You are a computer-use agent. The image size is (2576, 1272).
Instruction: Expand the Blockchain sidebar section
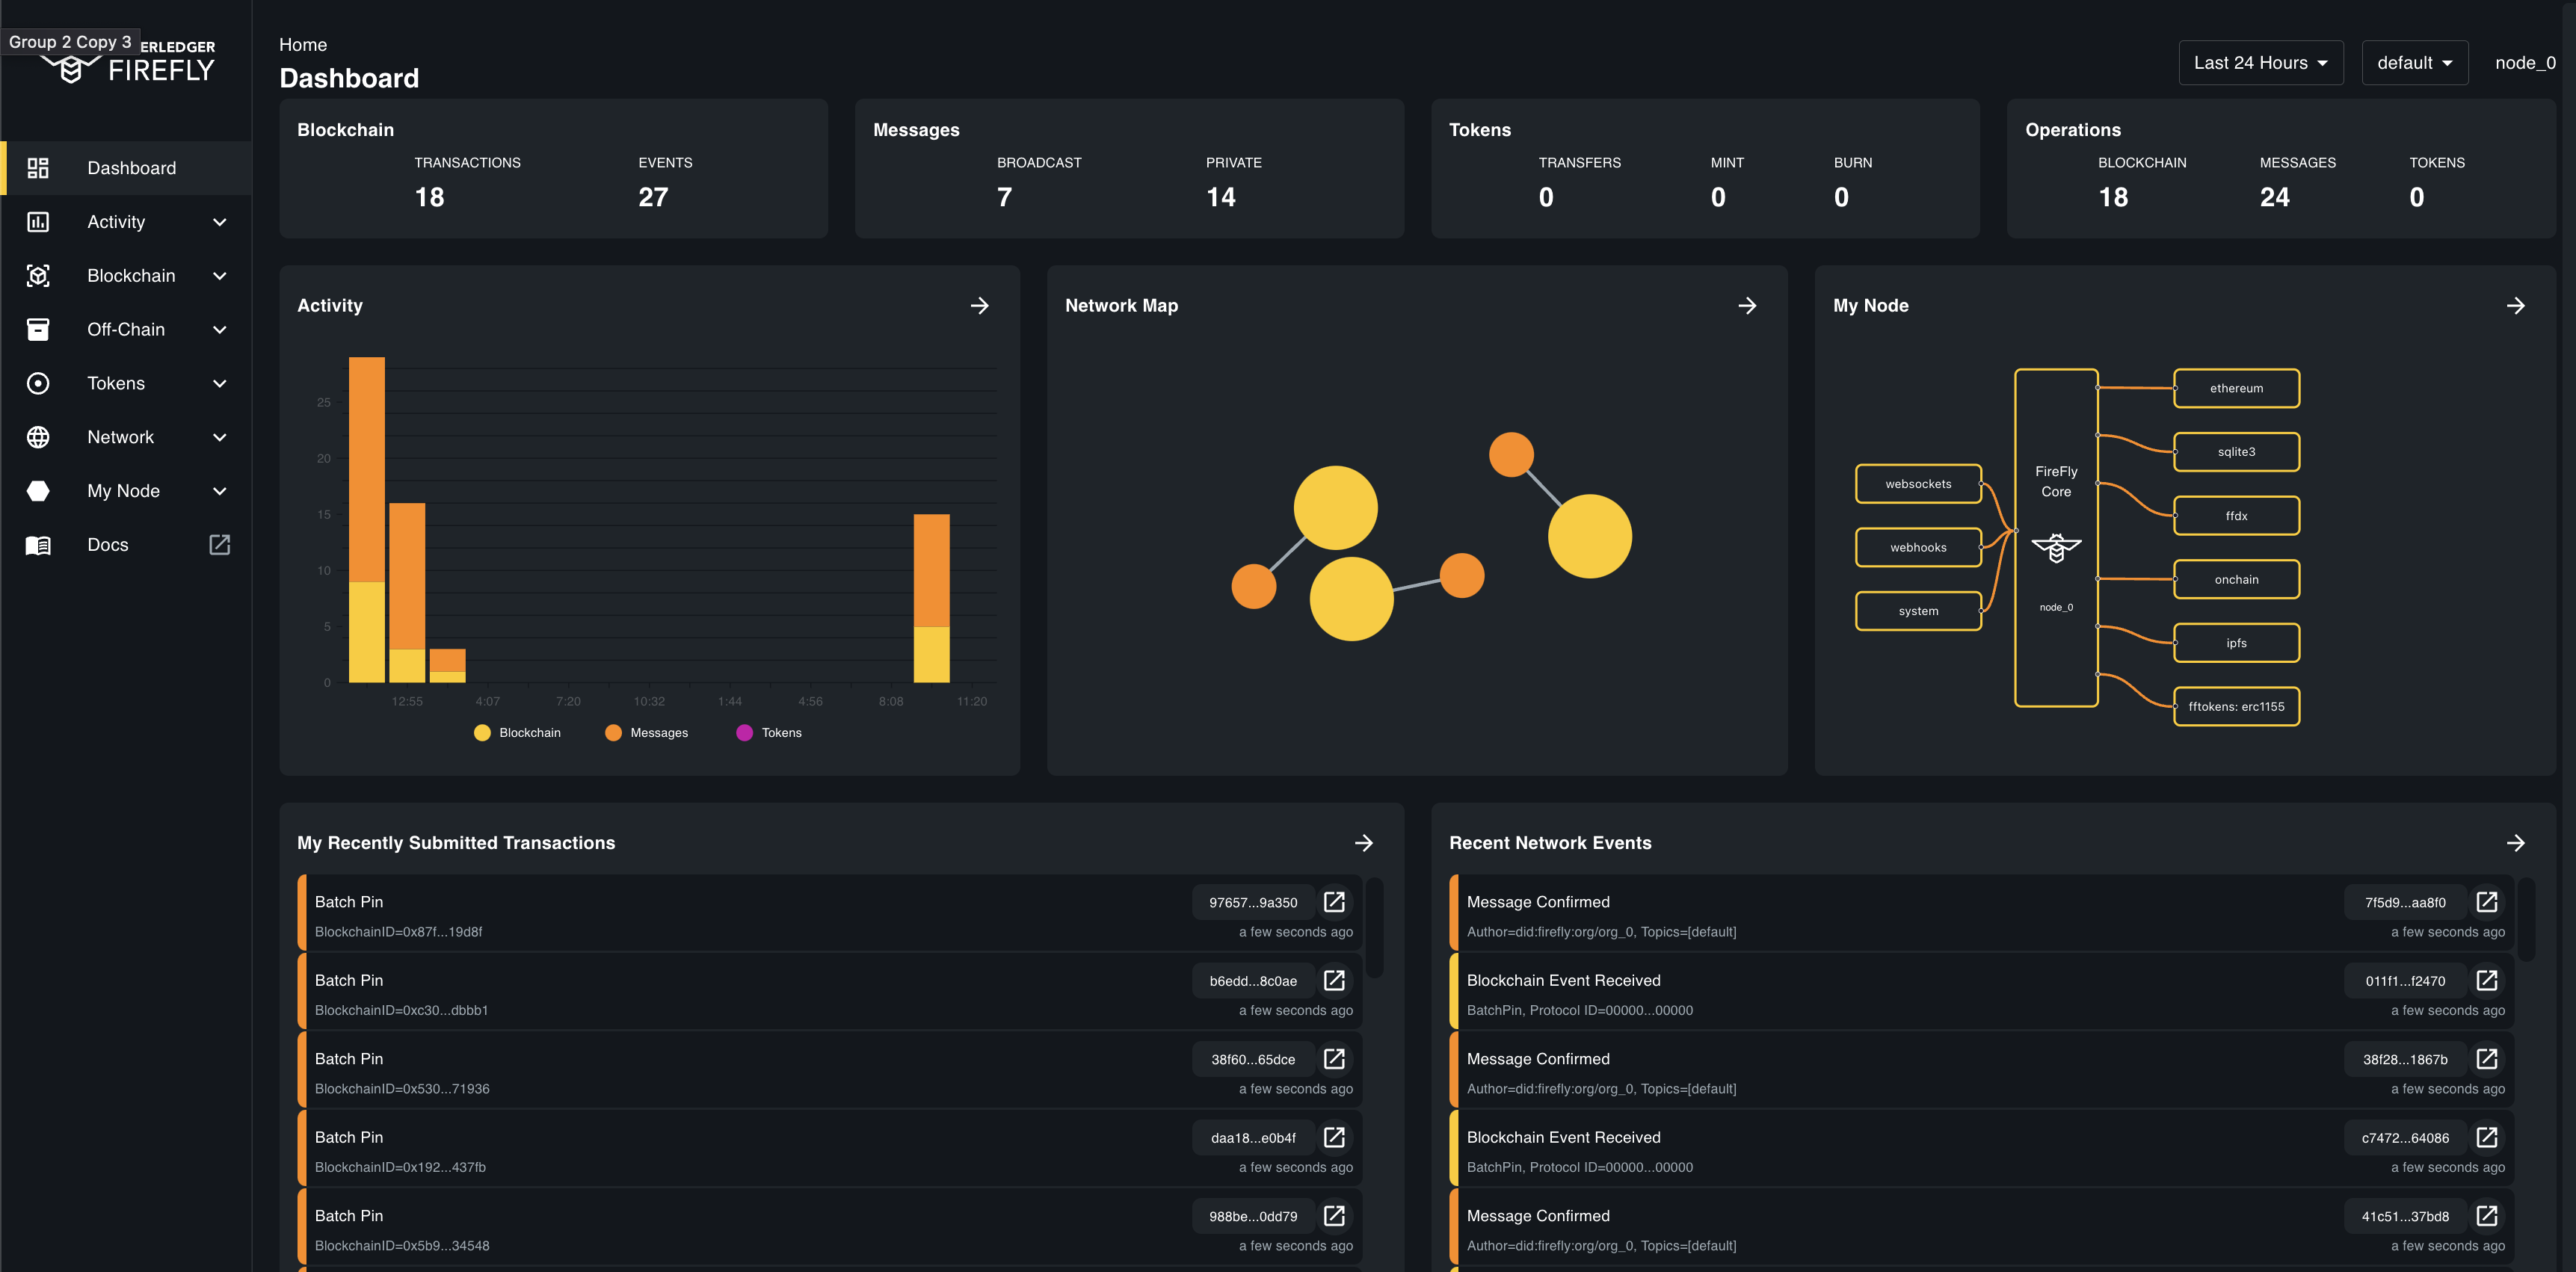point(130,276)
